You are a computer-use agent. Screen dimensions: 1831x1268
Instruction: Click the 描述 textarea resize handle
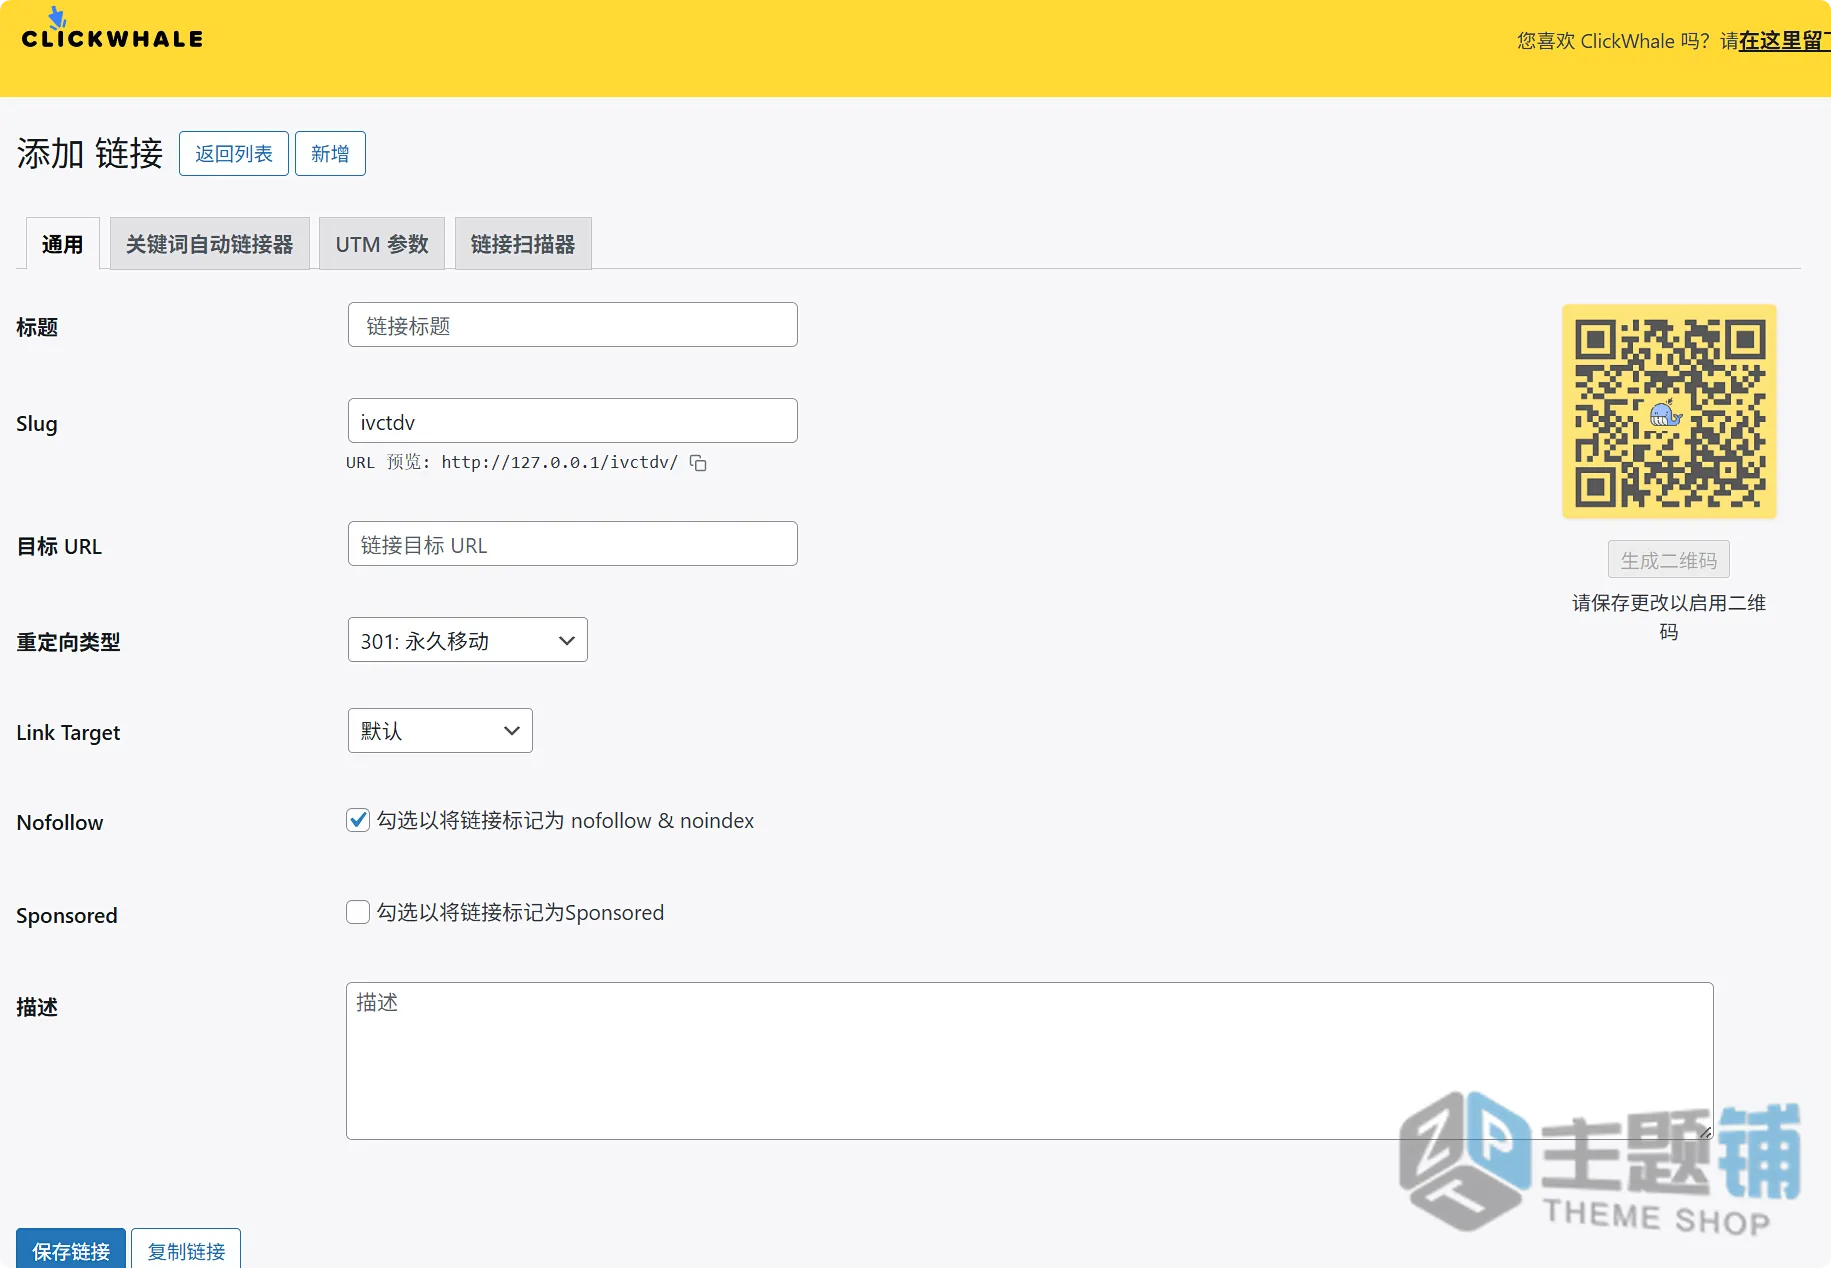(1704, 1131)
